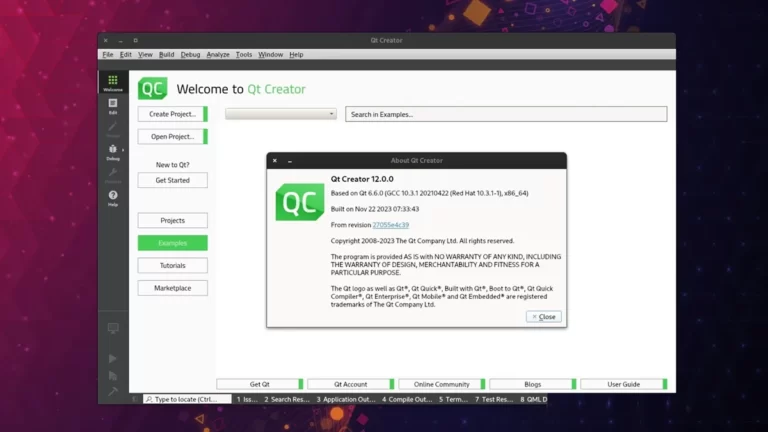
Task: Open the Debug menu
Action: click(x=190, y=54)
